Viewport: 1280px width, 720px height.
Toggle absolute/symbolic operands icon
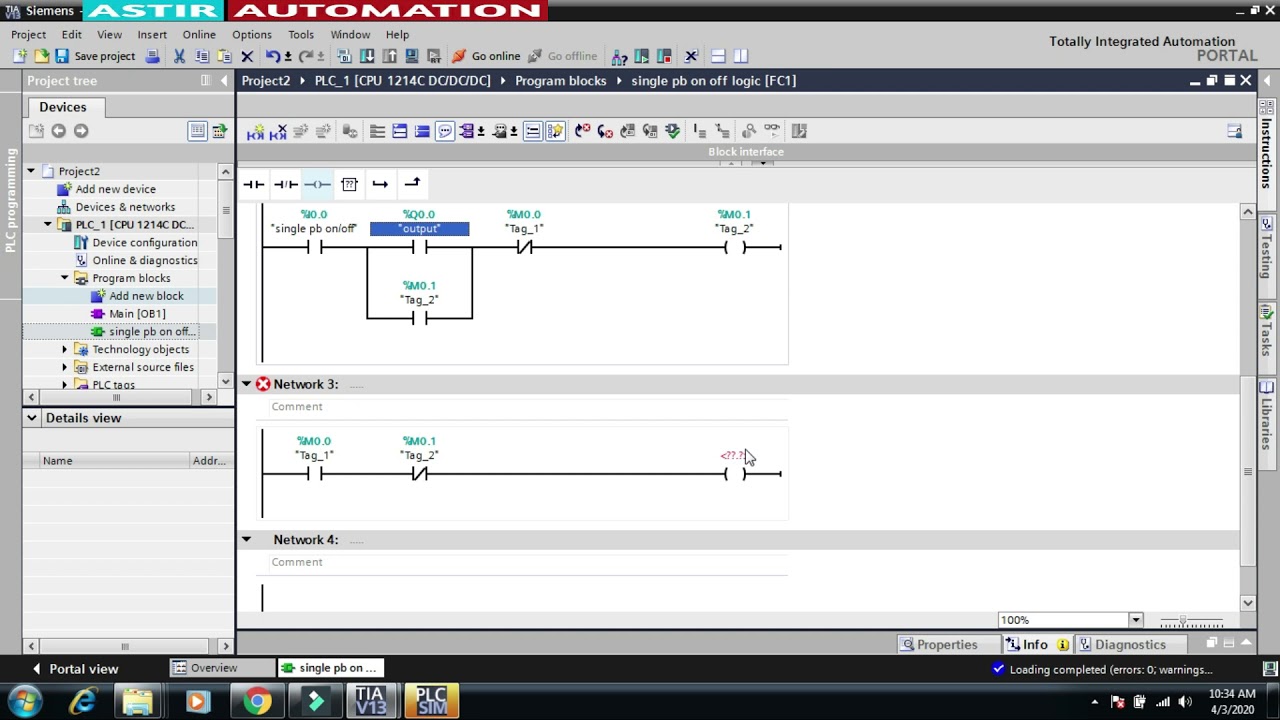(x=469, y=131)
